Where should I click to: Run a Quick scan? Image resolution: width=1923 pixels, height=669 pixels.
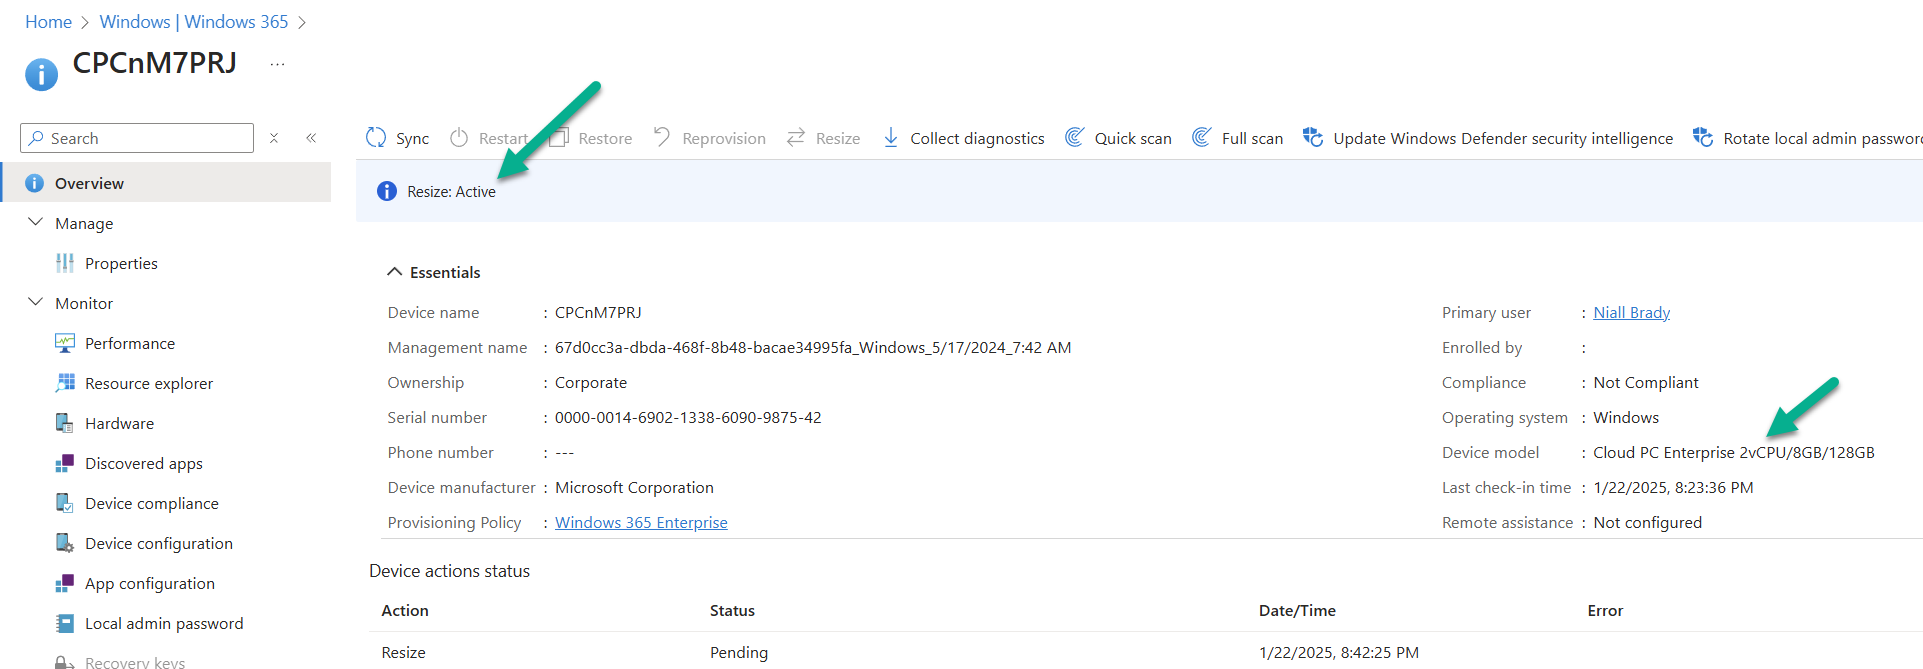coord(1118,138)
